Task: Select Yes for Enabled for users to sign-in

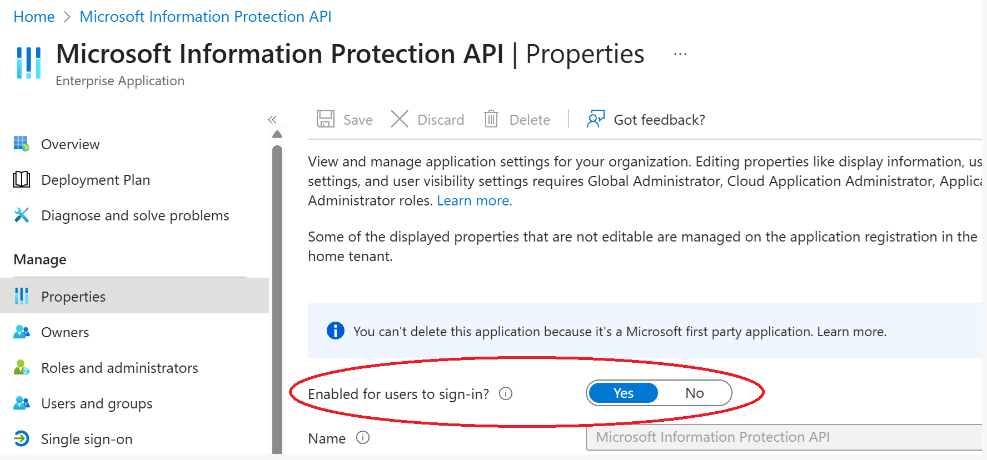Action: tap(623, 393)
